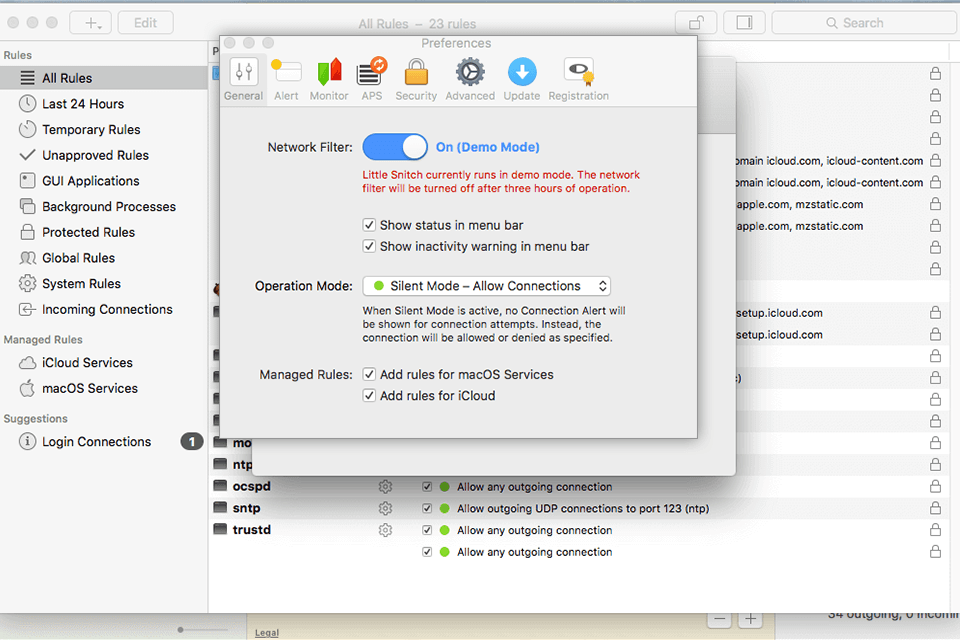Image resolution: width=960 pixels, height=640 pixels.
Task: Open the APS preferences tab
Action: point(372,80)
